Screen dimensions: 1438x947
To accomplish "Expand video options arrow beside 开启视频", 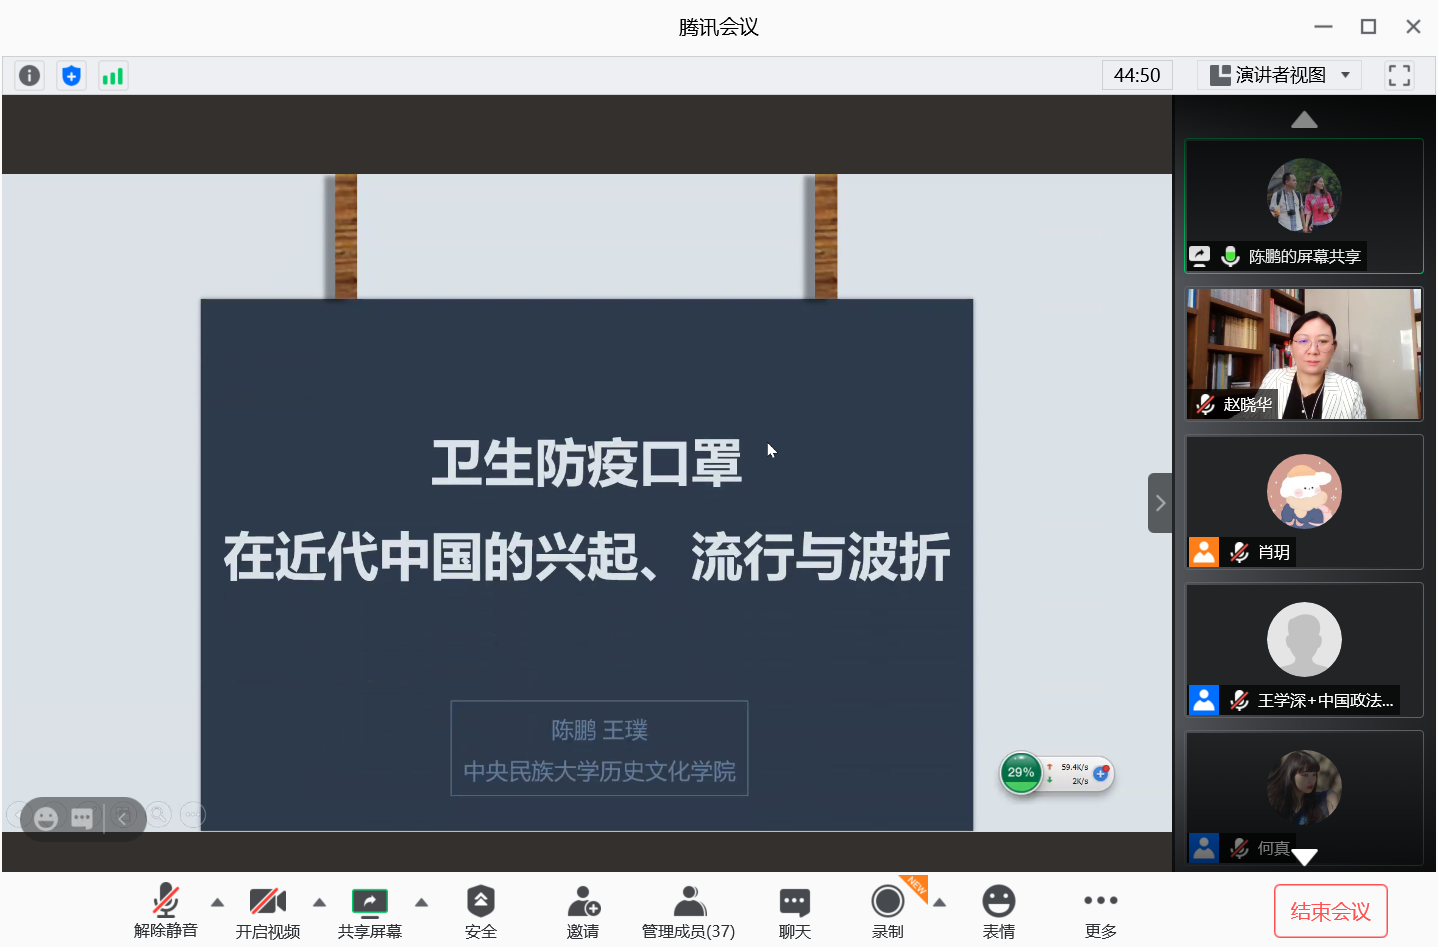I will (x=320, y=902).
